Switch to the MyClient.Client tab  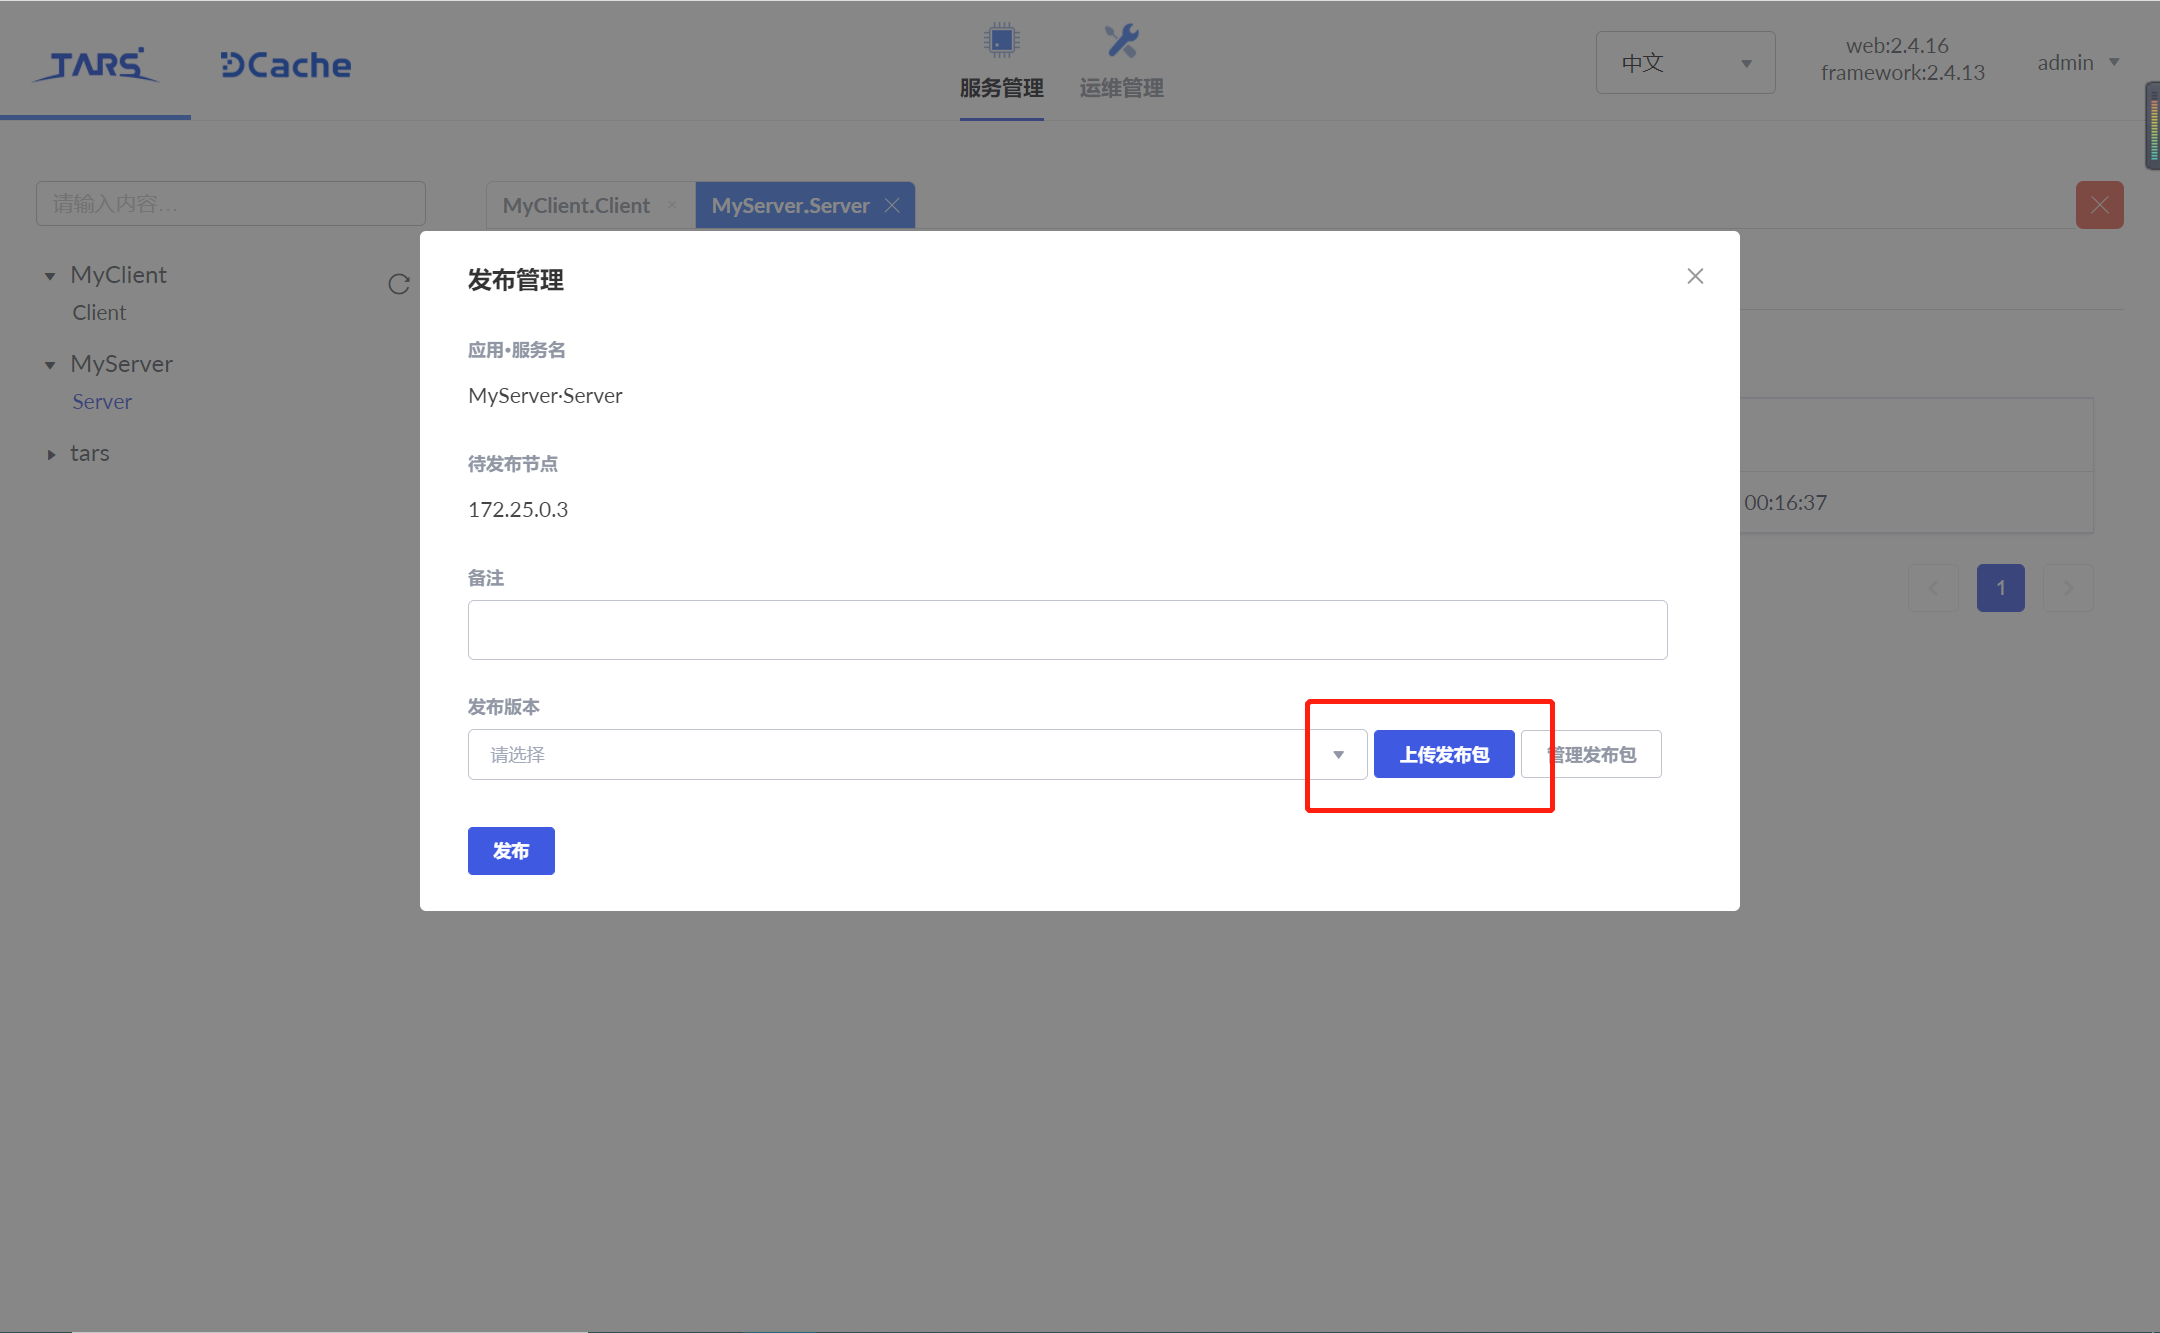coord(576,205)
